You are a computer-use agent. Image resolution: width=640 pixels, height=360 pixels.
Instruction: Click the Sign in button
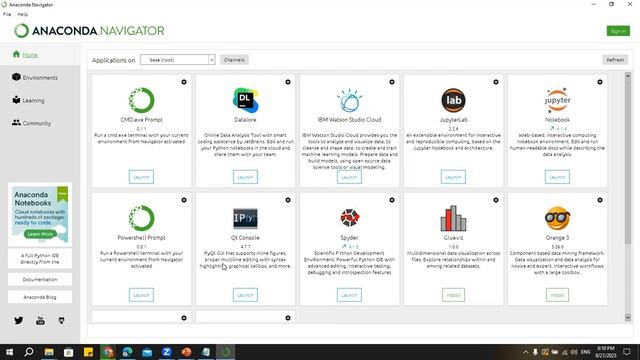(618, 31)
